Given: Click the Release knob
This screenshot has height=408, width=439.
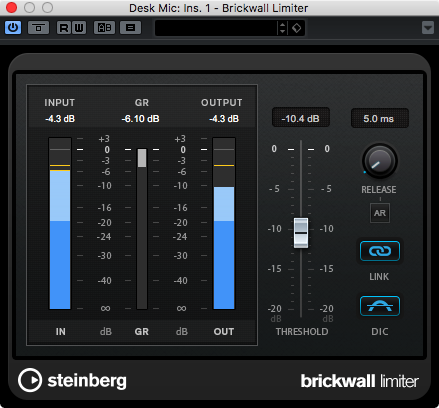Looking at the screenshot, I should (379, 162).
